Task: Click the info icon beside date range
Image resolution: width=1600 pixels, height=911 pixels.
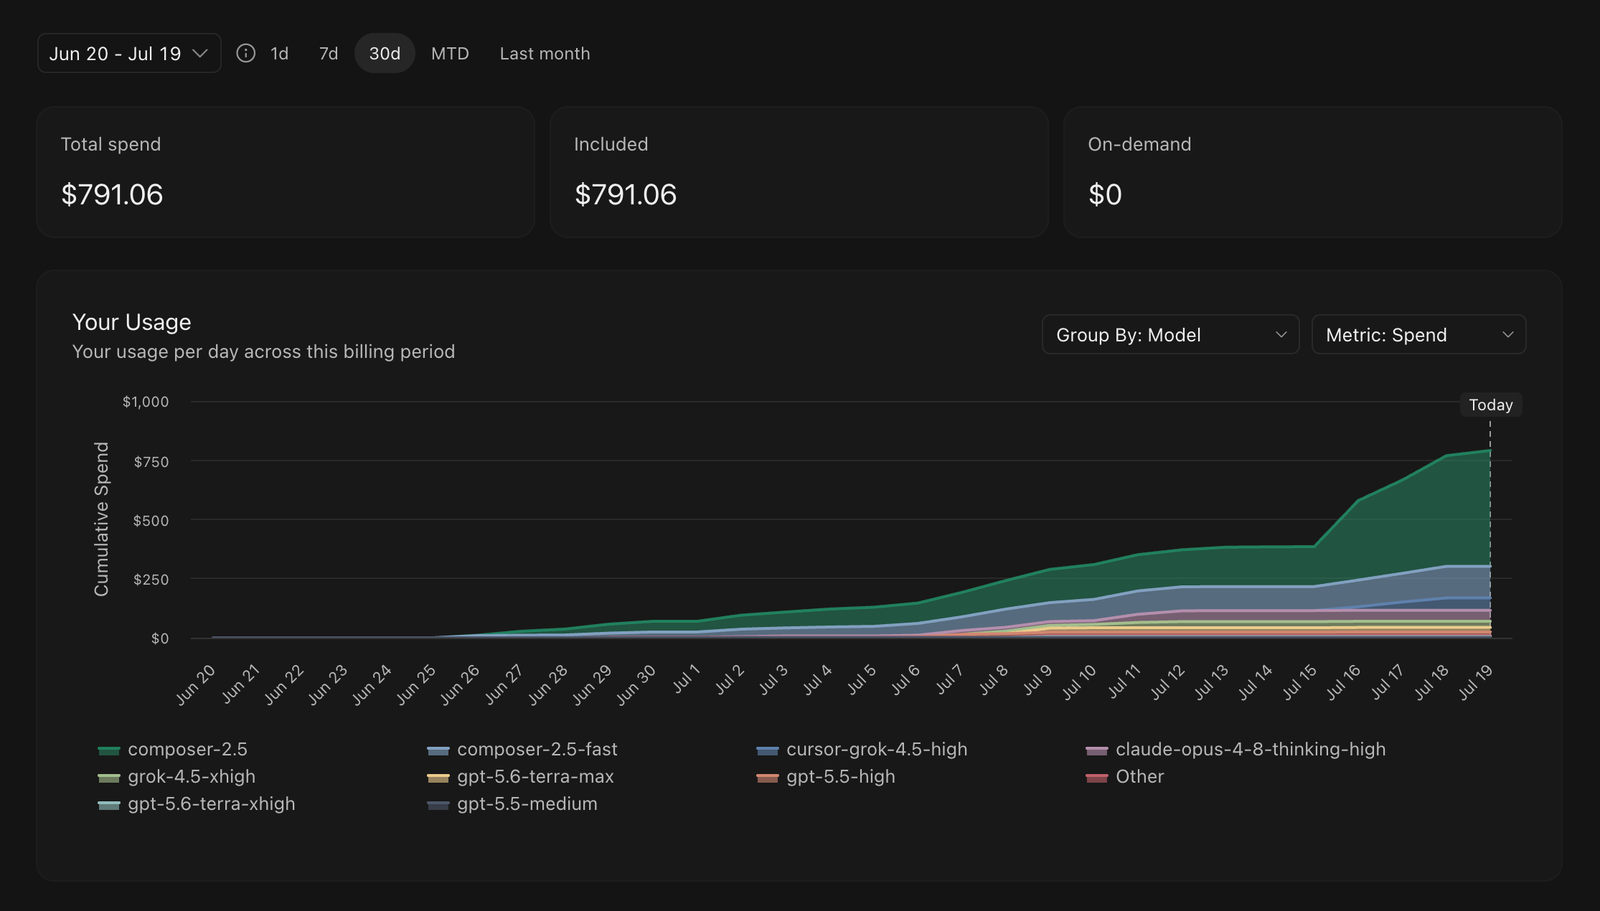Action: point(246,53)
